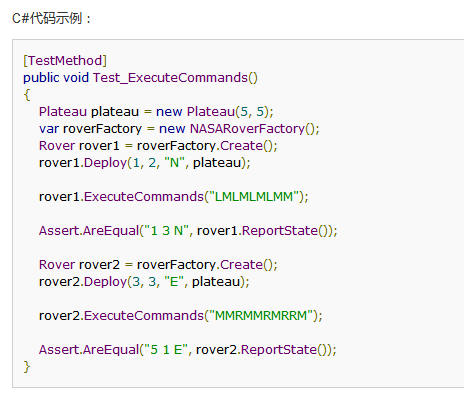
Task: Click the string "1 3 N" in Assert
Action: click(166, 231)
